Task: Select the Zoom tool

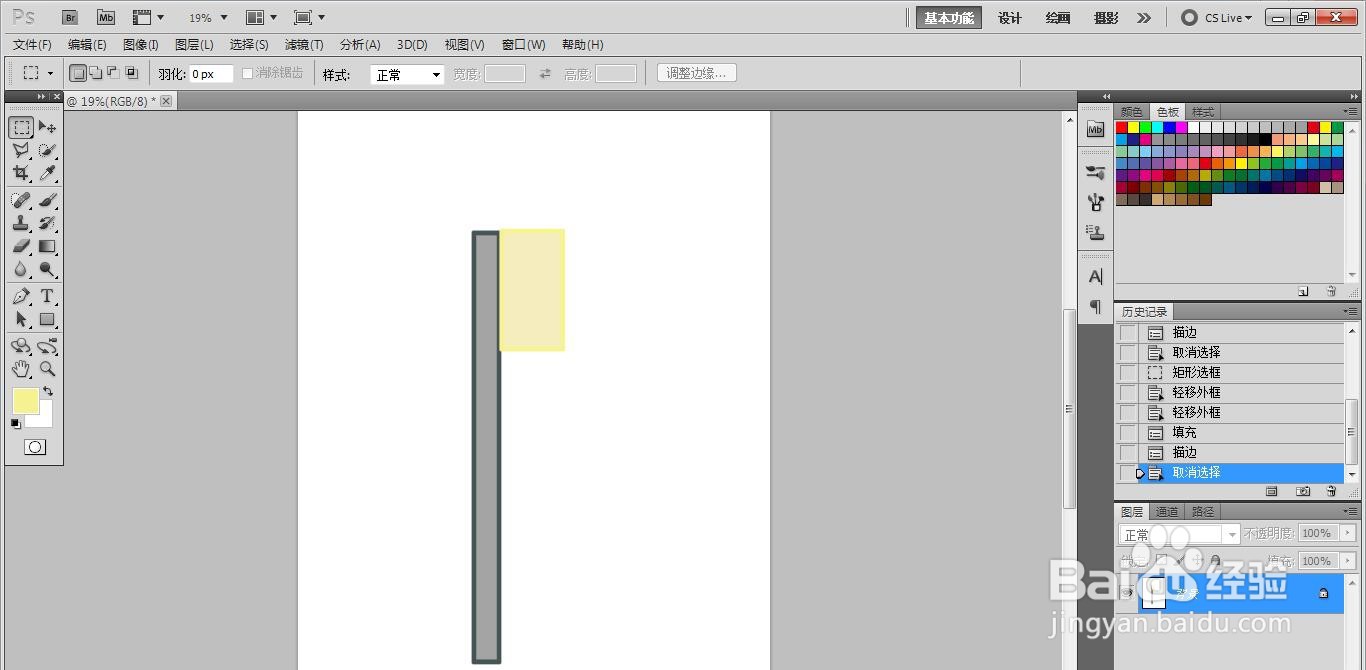Action: (x=47, y=369)
